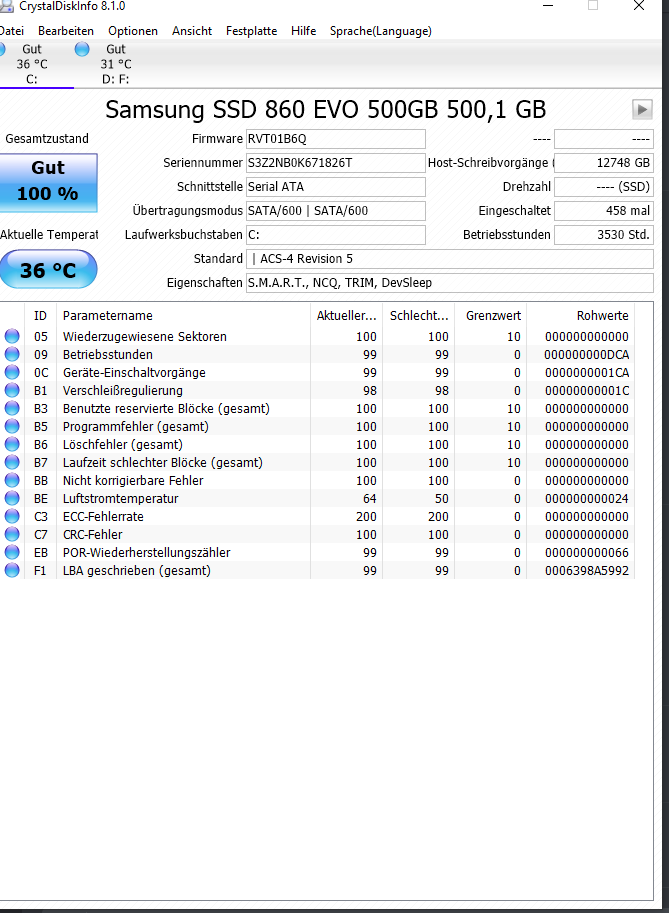Click the current value 200 of ECC-Fehlerrate

pos(366,516)
